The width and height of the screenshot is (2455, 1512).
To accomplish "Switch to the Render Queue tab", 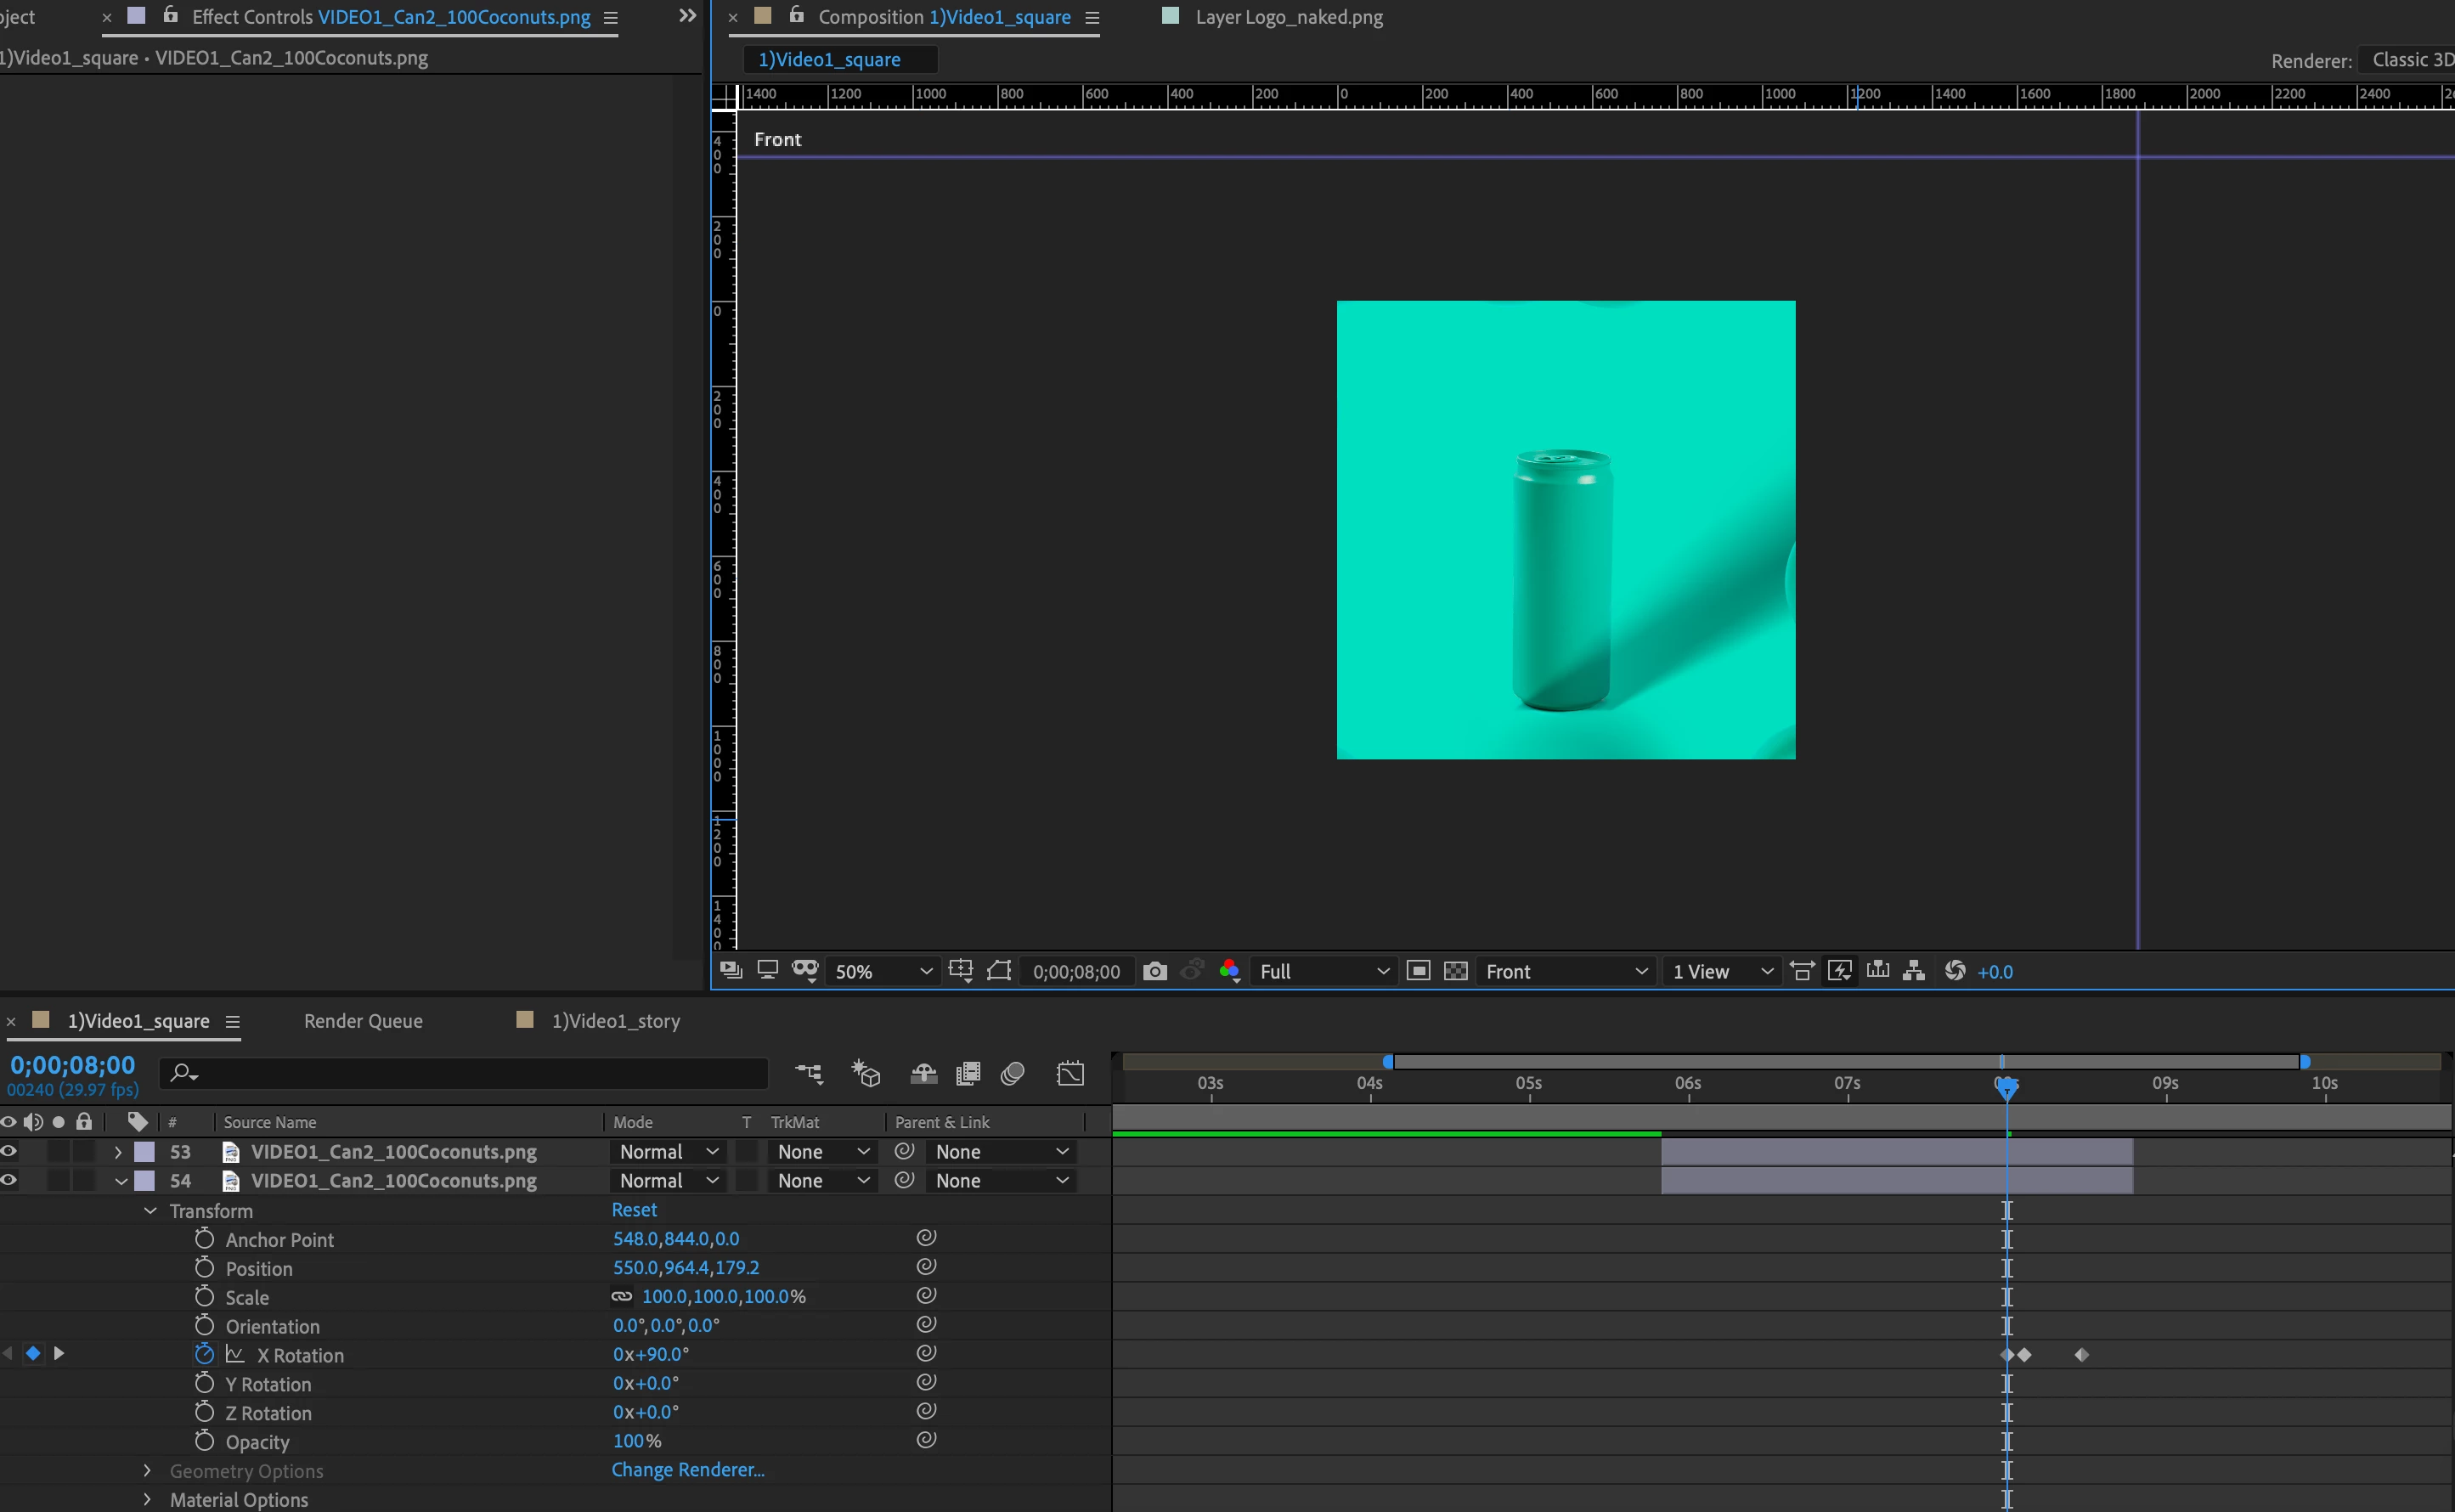I will [363, 1021].
